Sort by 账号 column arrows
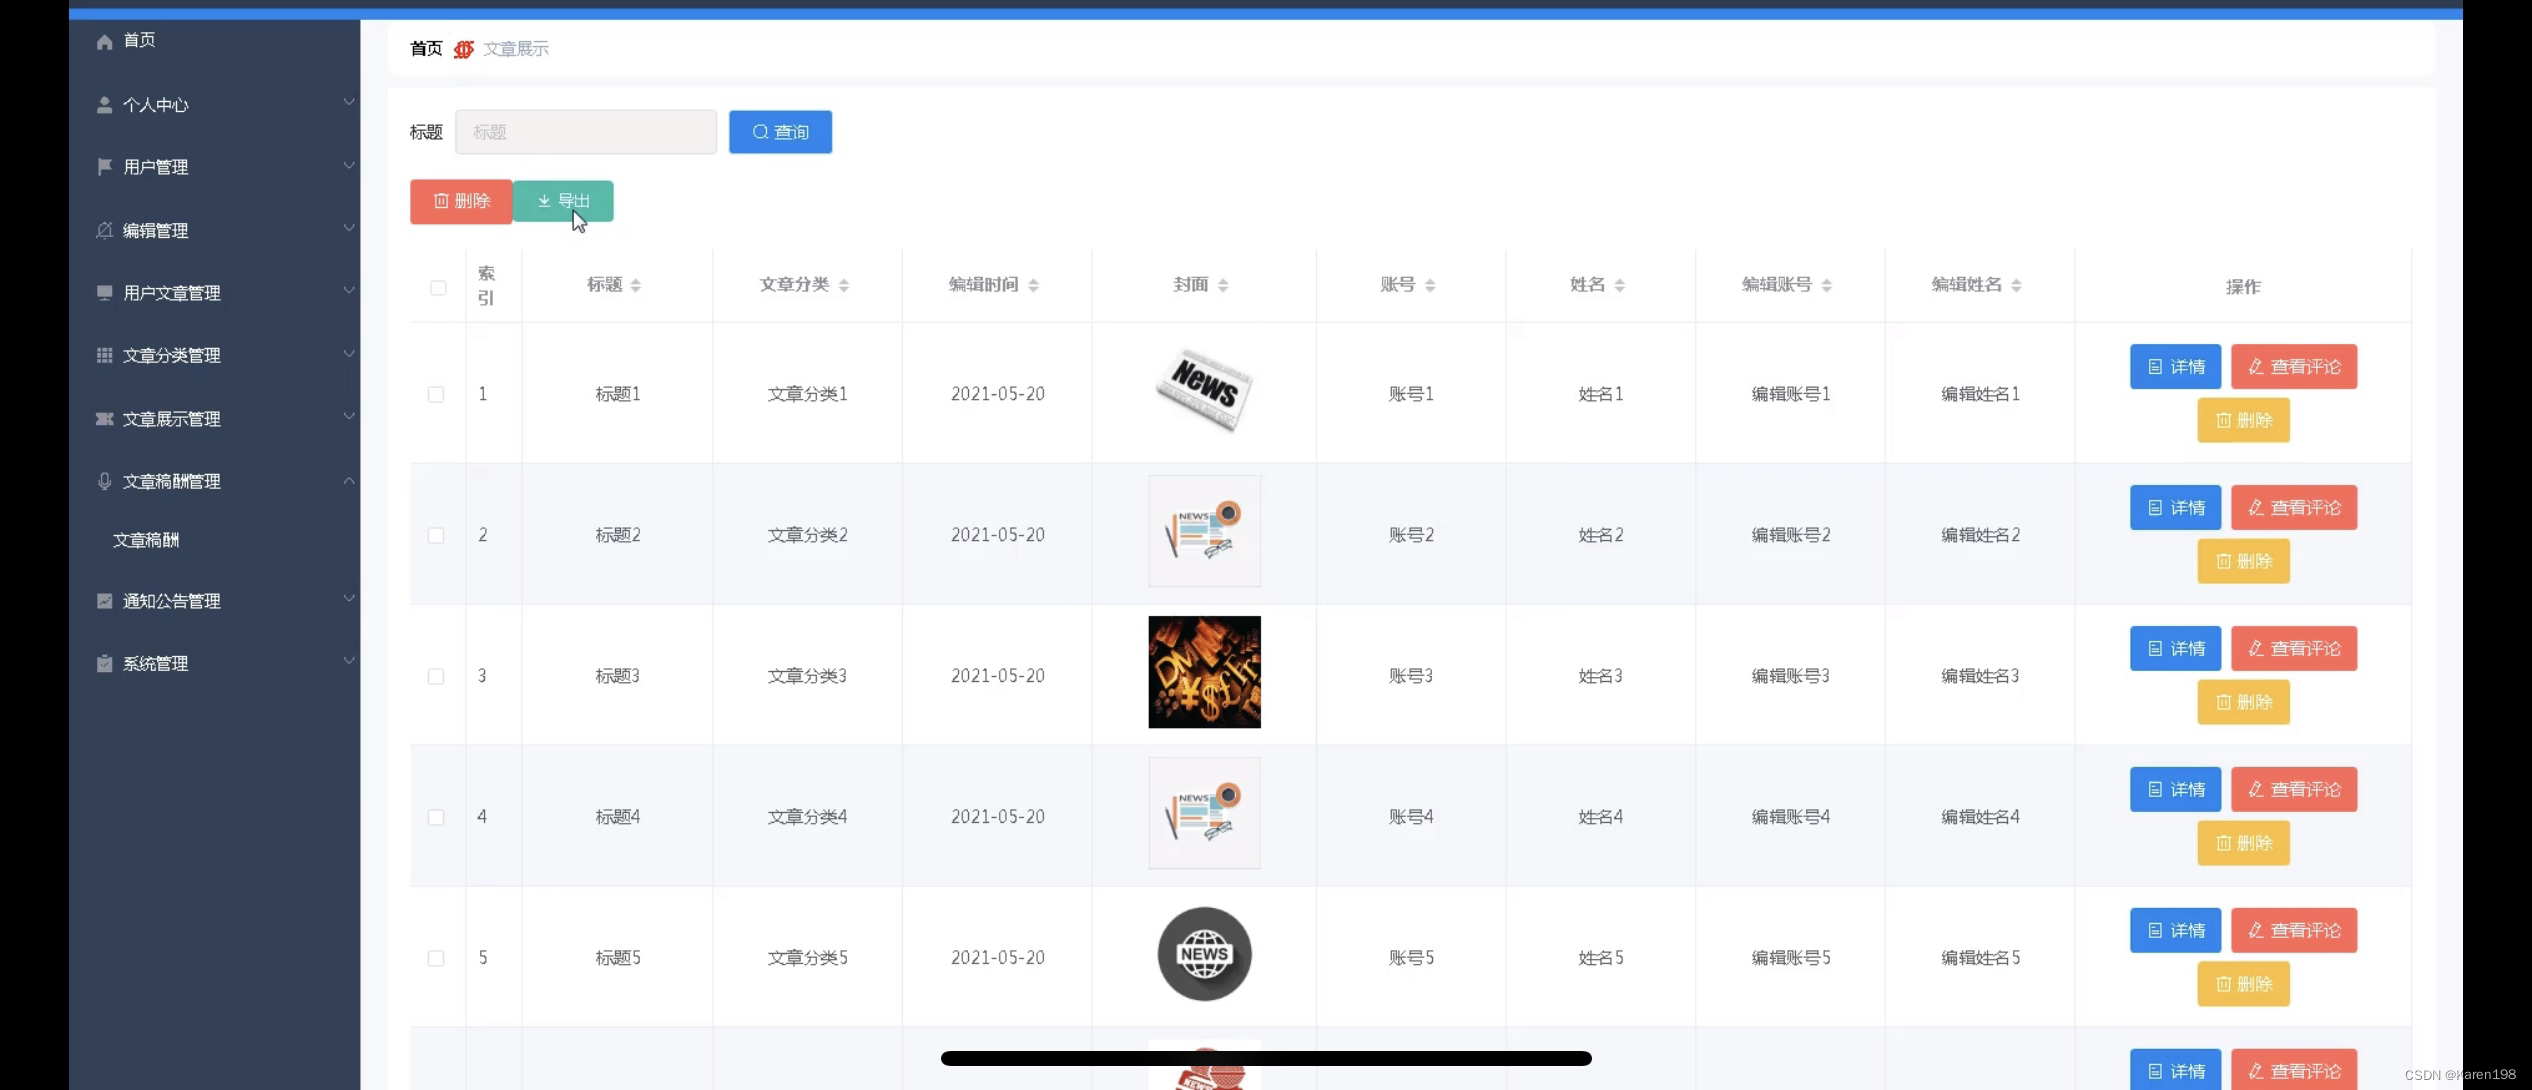 pos(1430,286)
